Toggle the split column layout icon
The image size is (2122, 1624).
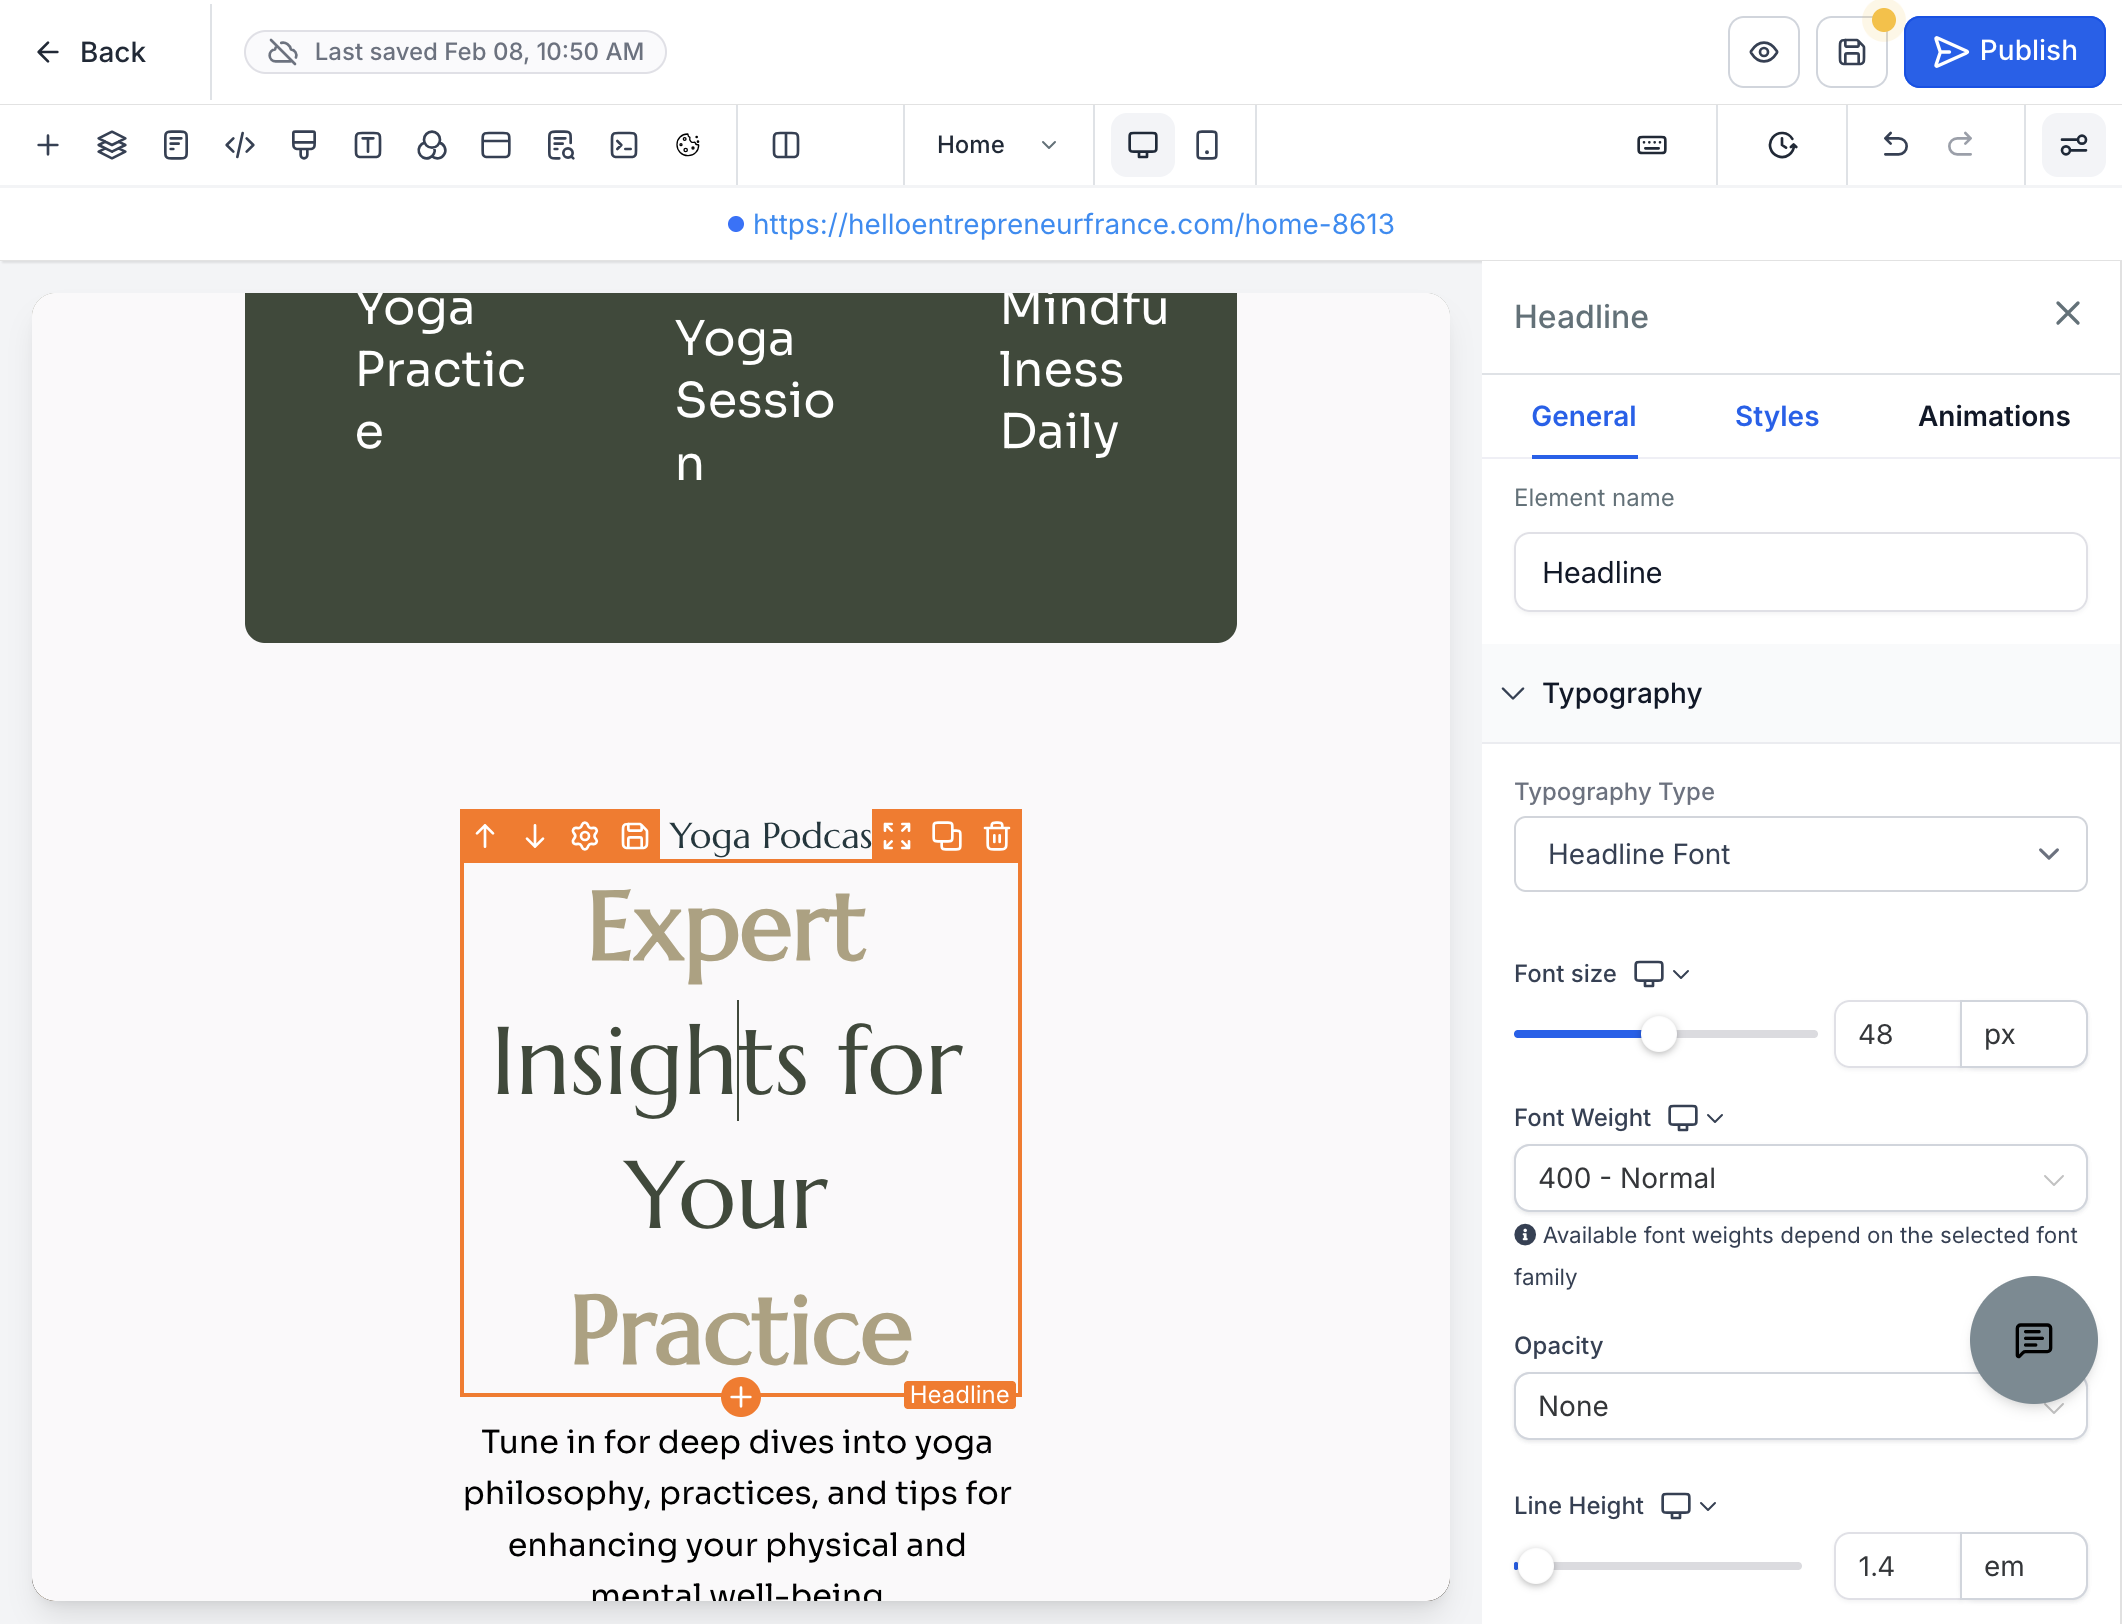pos(786,145)
